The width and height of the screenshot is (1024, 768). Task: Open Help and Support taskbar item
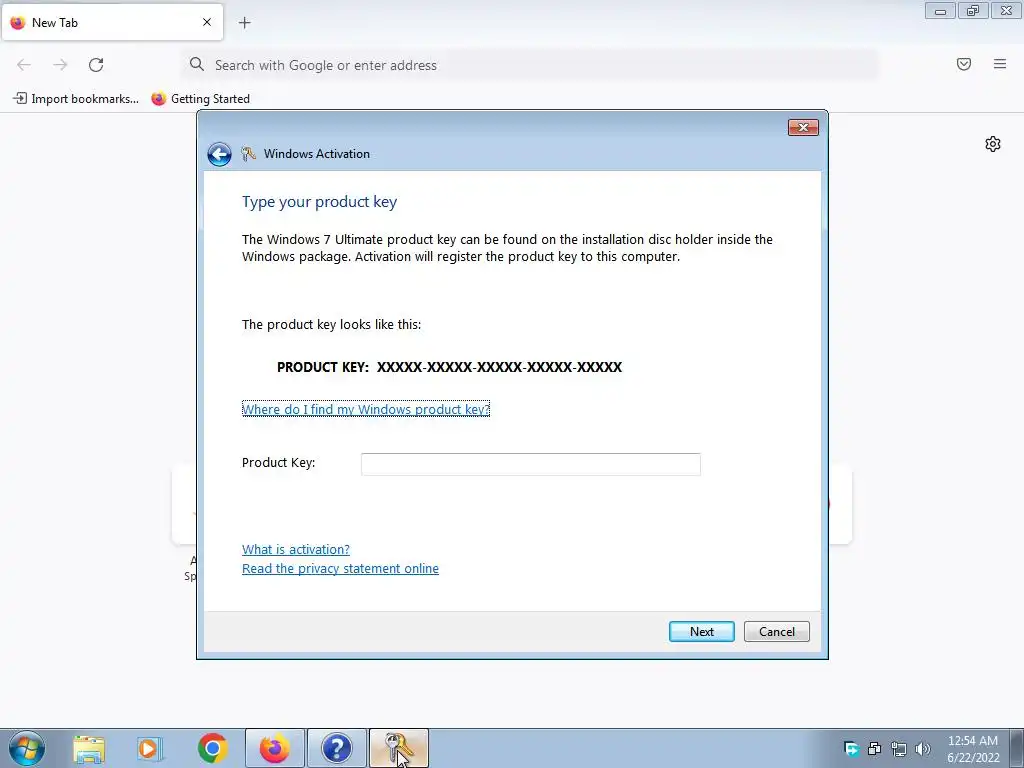tap(336, 749)
